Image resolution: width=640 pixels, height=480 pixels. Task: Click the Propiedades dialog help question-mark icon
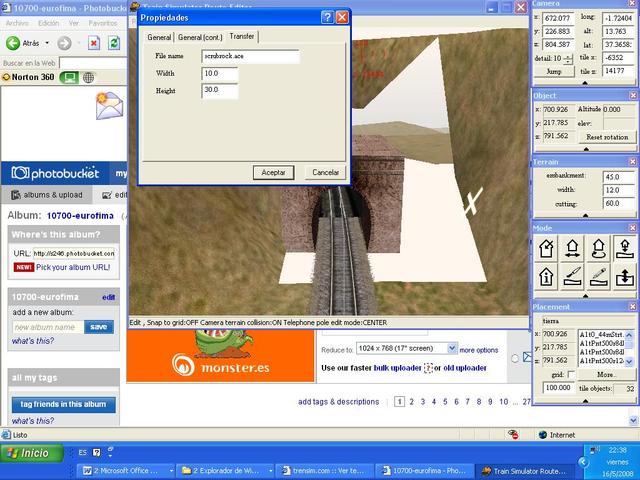[326, 17]
